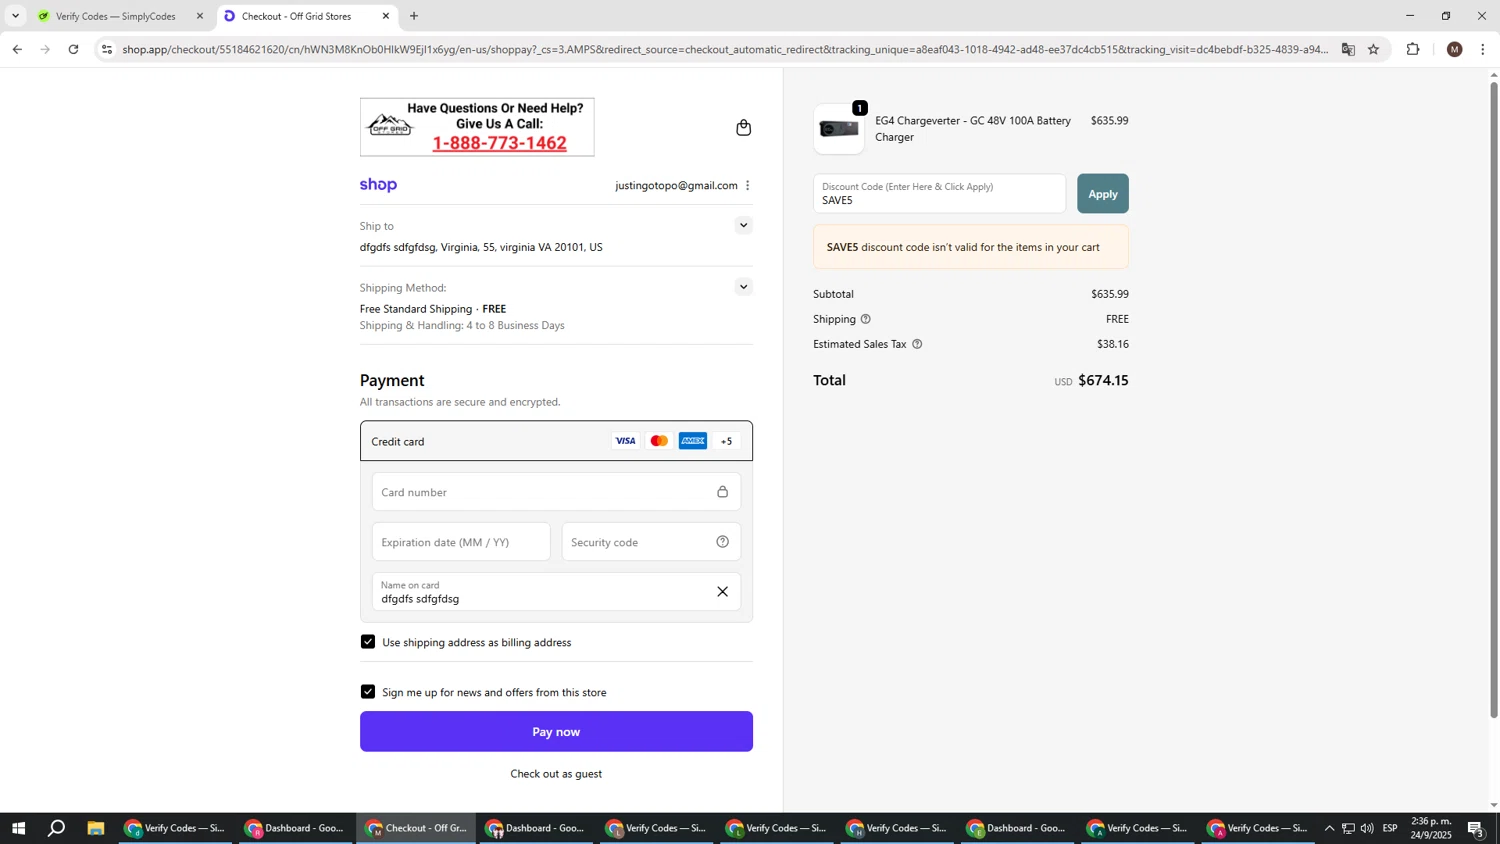Screen dimensions: 1500x844
Task: Click the translate page icon
Action: click(1348, 49)
